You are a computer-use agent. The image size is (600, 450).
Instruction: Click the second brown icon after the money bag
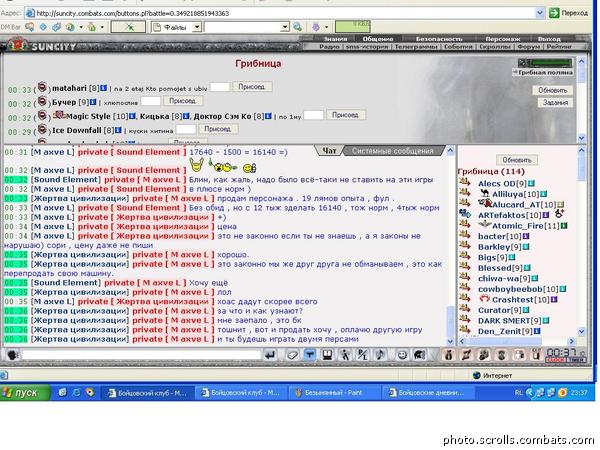click(x=466, y=355)
